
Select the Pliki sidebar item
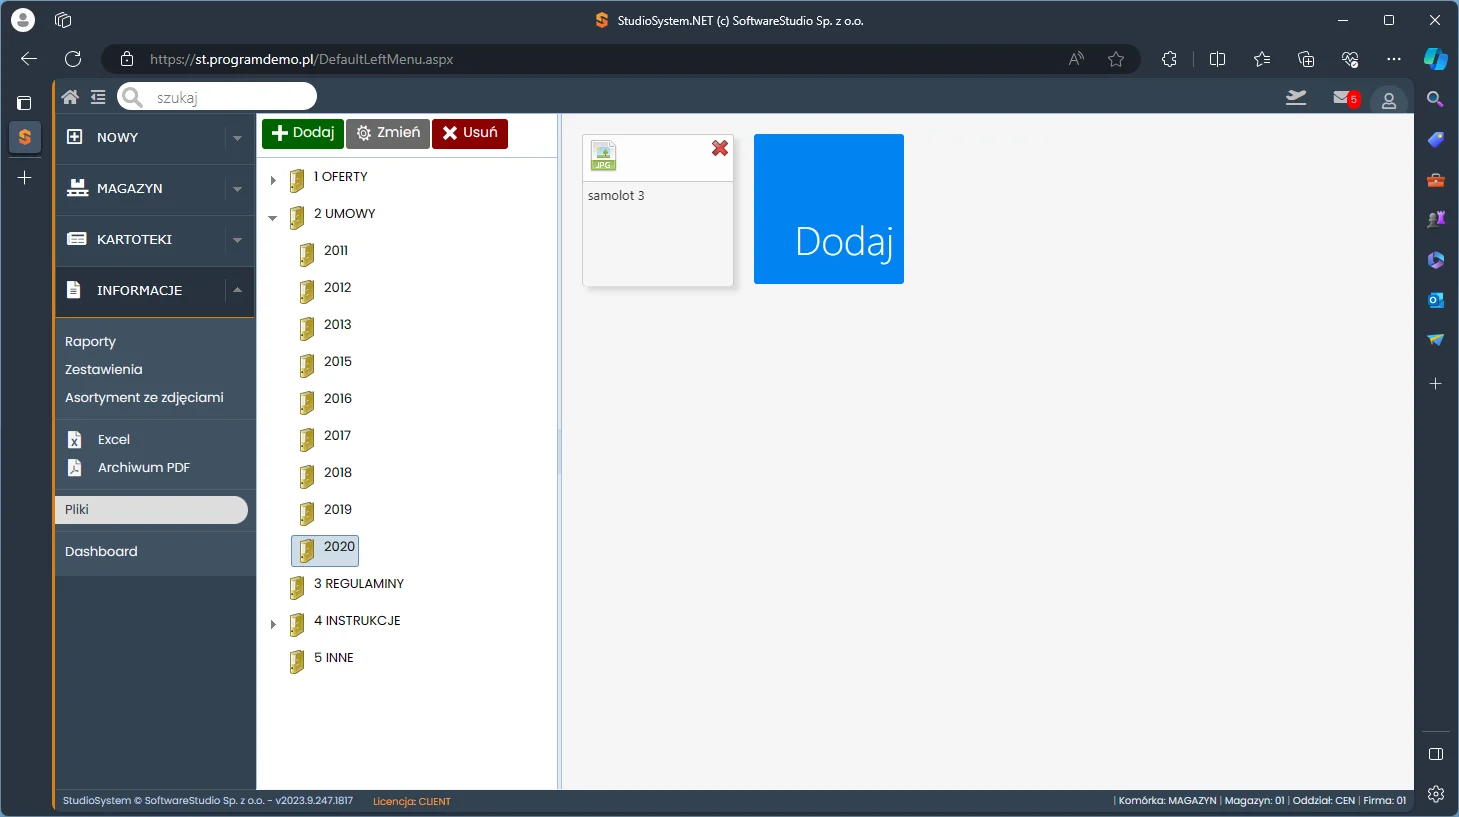(x=151, y=509)
